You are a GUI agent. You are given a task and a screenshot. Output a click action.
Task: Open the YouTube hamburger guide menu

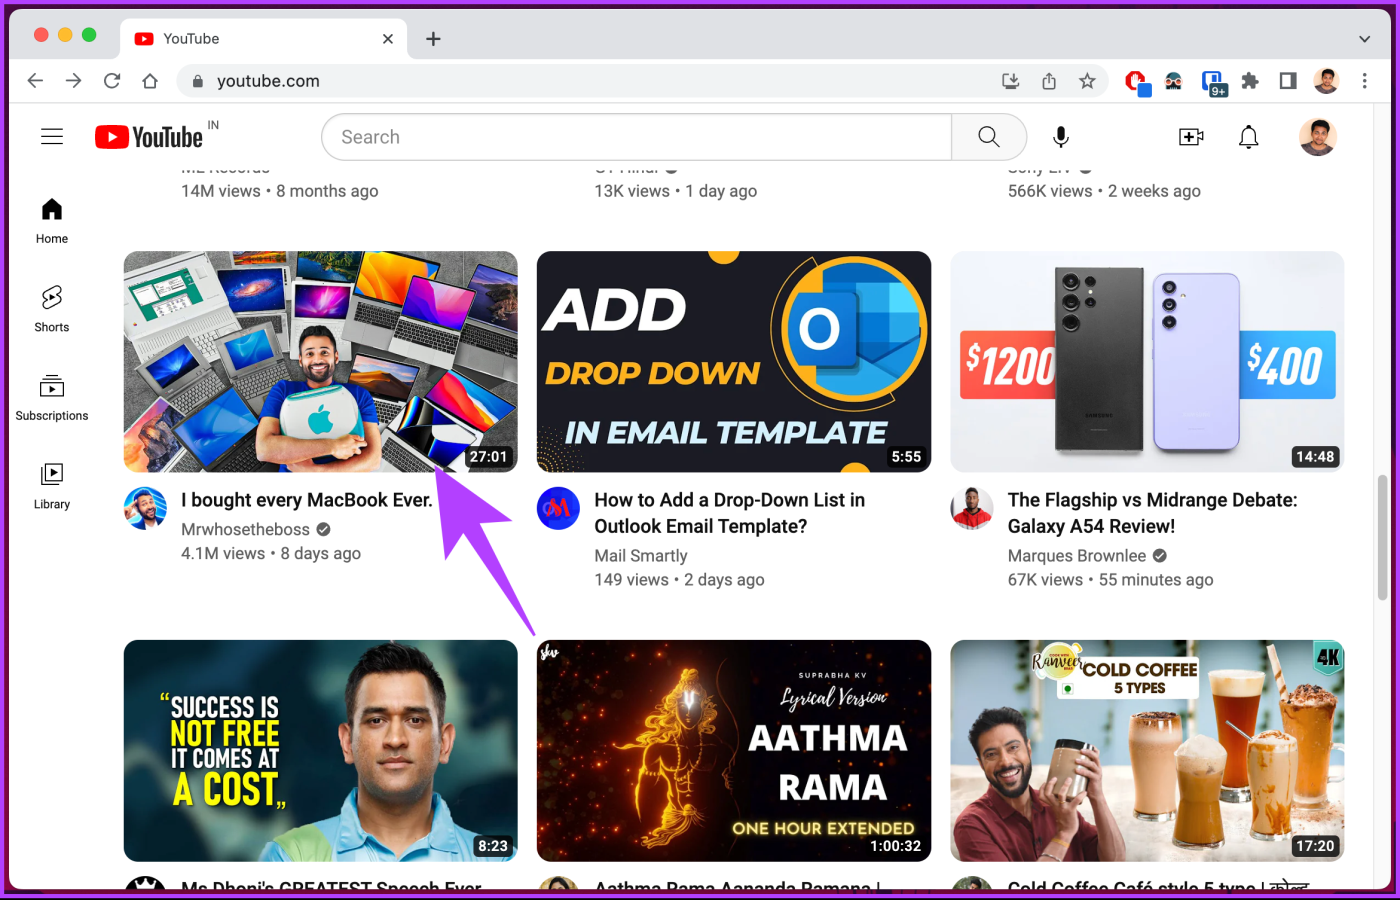pyautogui.click(x=52, y=137)
